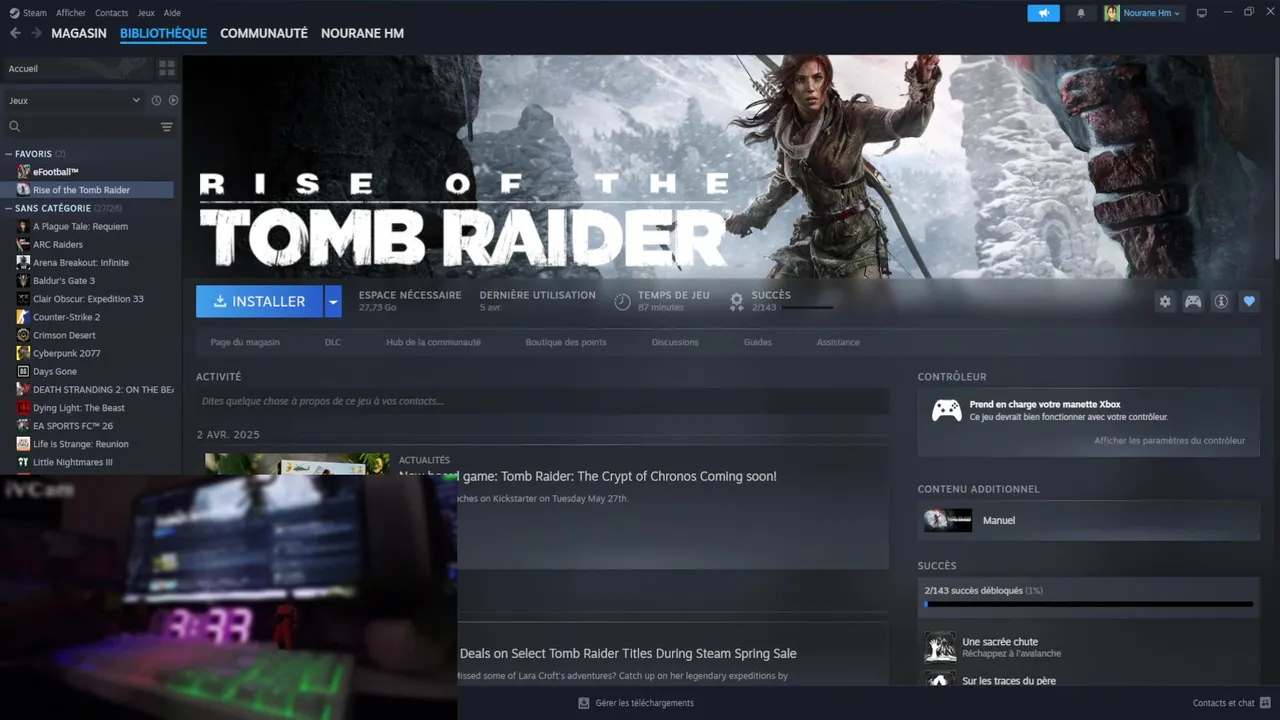Click Gérer les téléchargements
Image resolution: width=1280 pixels, height=720 pixels.
point(644,703)
